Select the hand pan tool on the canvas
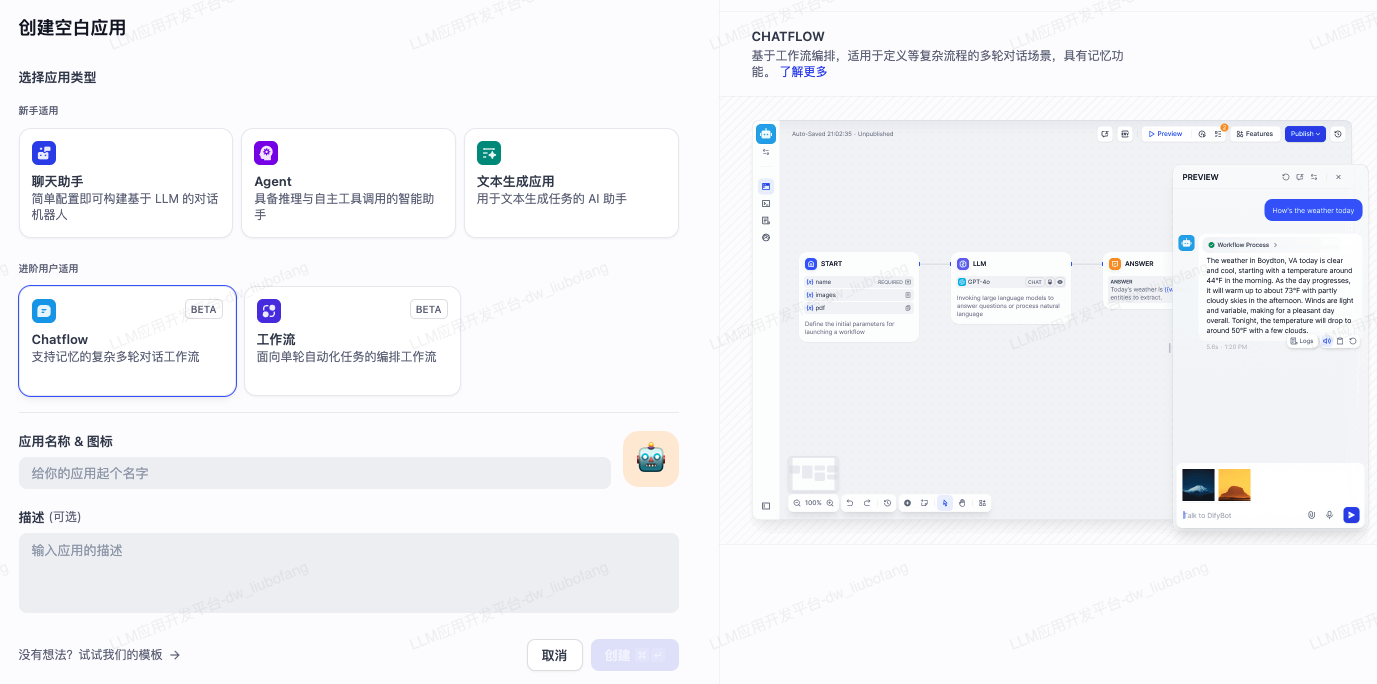Viewport: 1377px width, 684px height. point(962,503)
